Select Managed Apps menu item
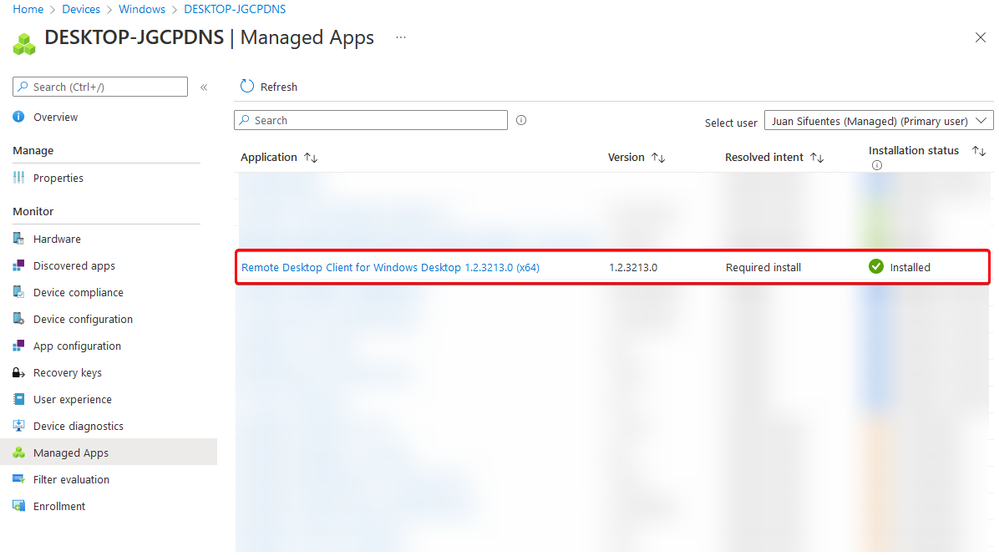This screenshot has height=555, width=999. (x=71, y=453)
